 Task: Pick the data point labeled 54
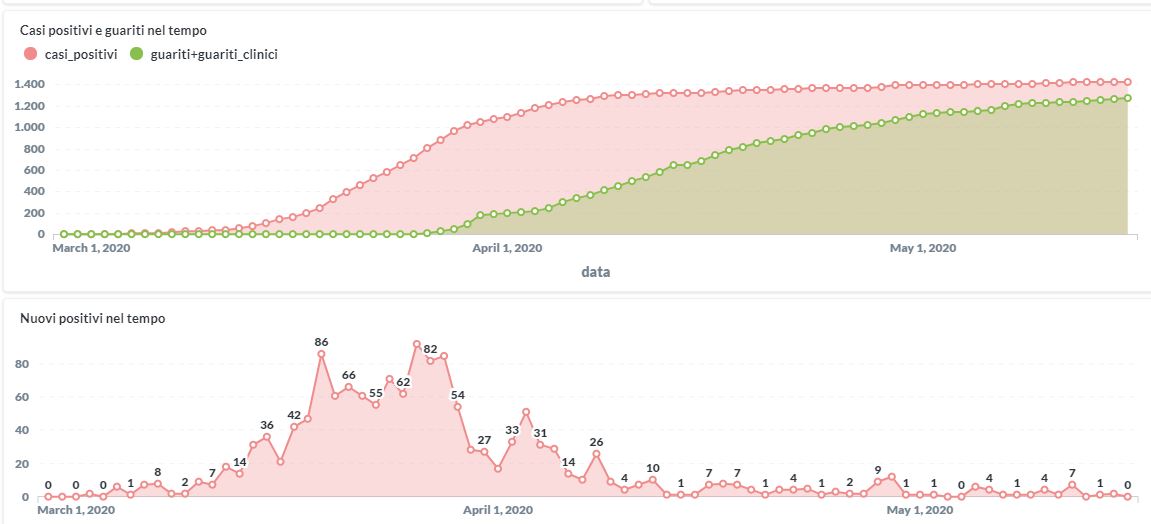pos(458,406)
